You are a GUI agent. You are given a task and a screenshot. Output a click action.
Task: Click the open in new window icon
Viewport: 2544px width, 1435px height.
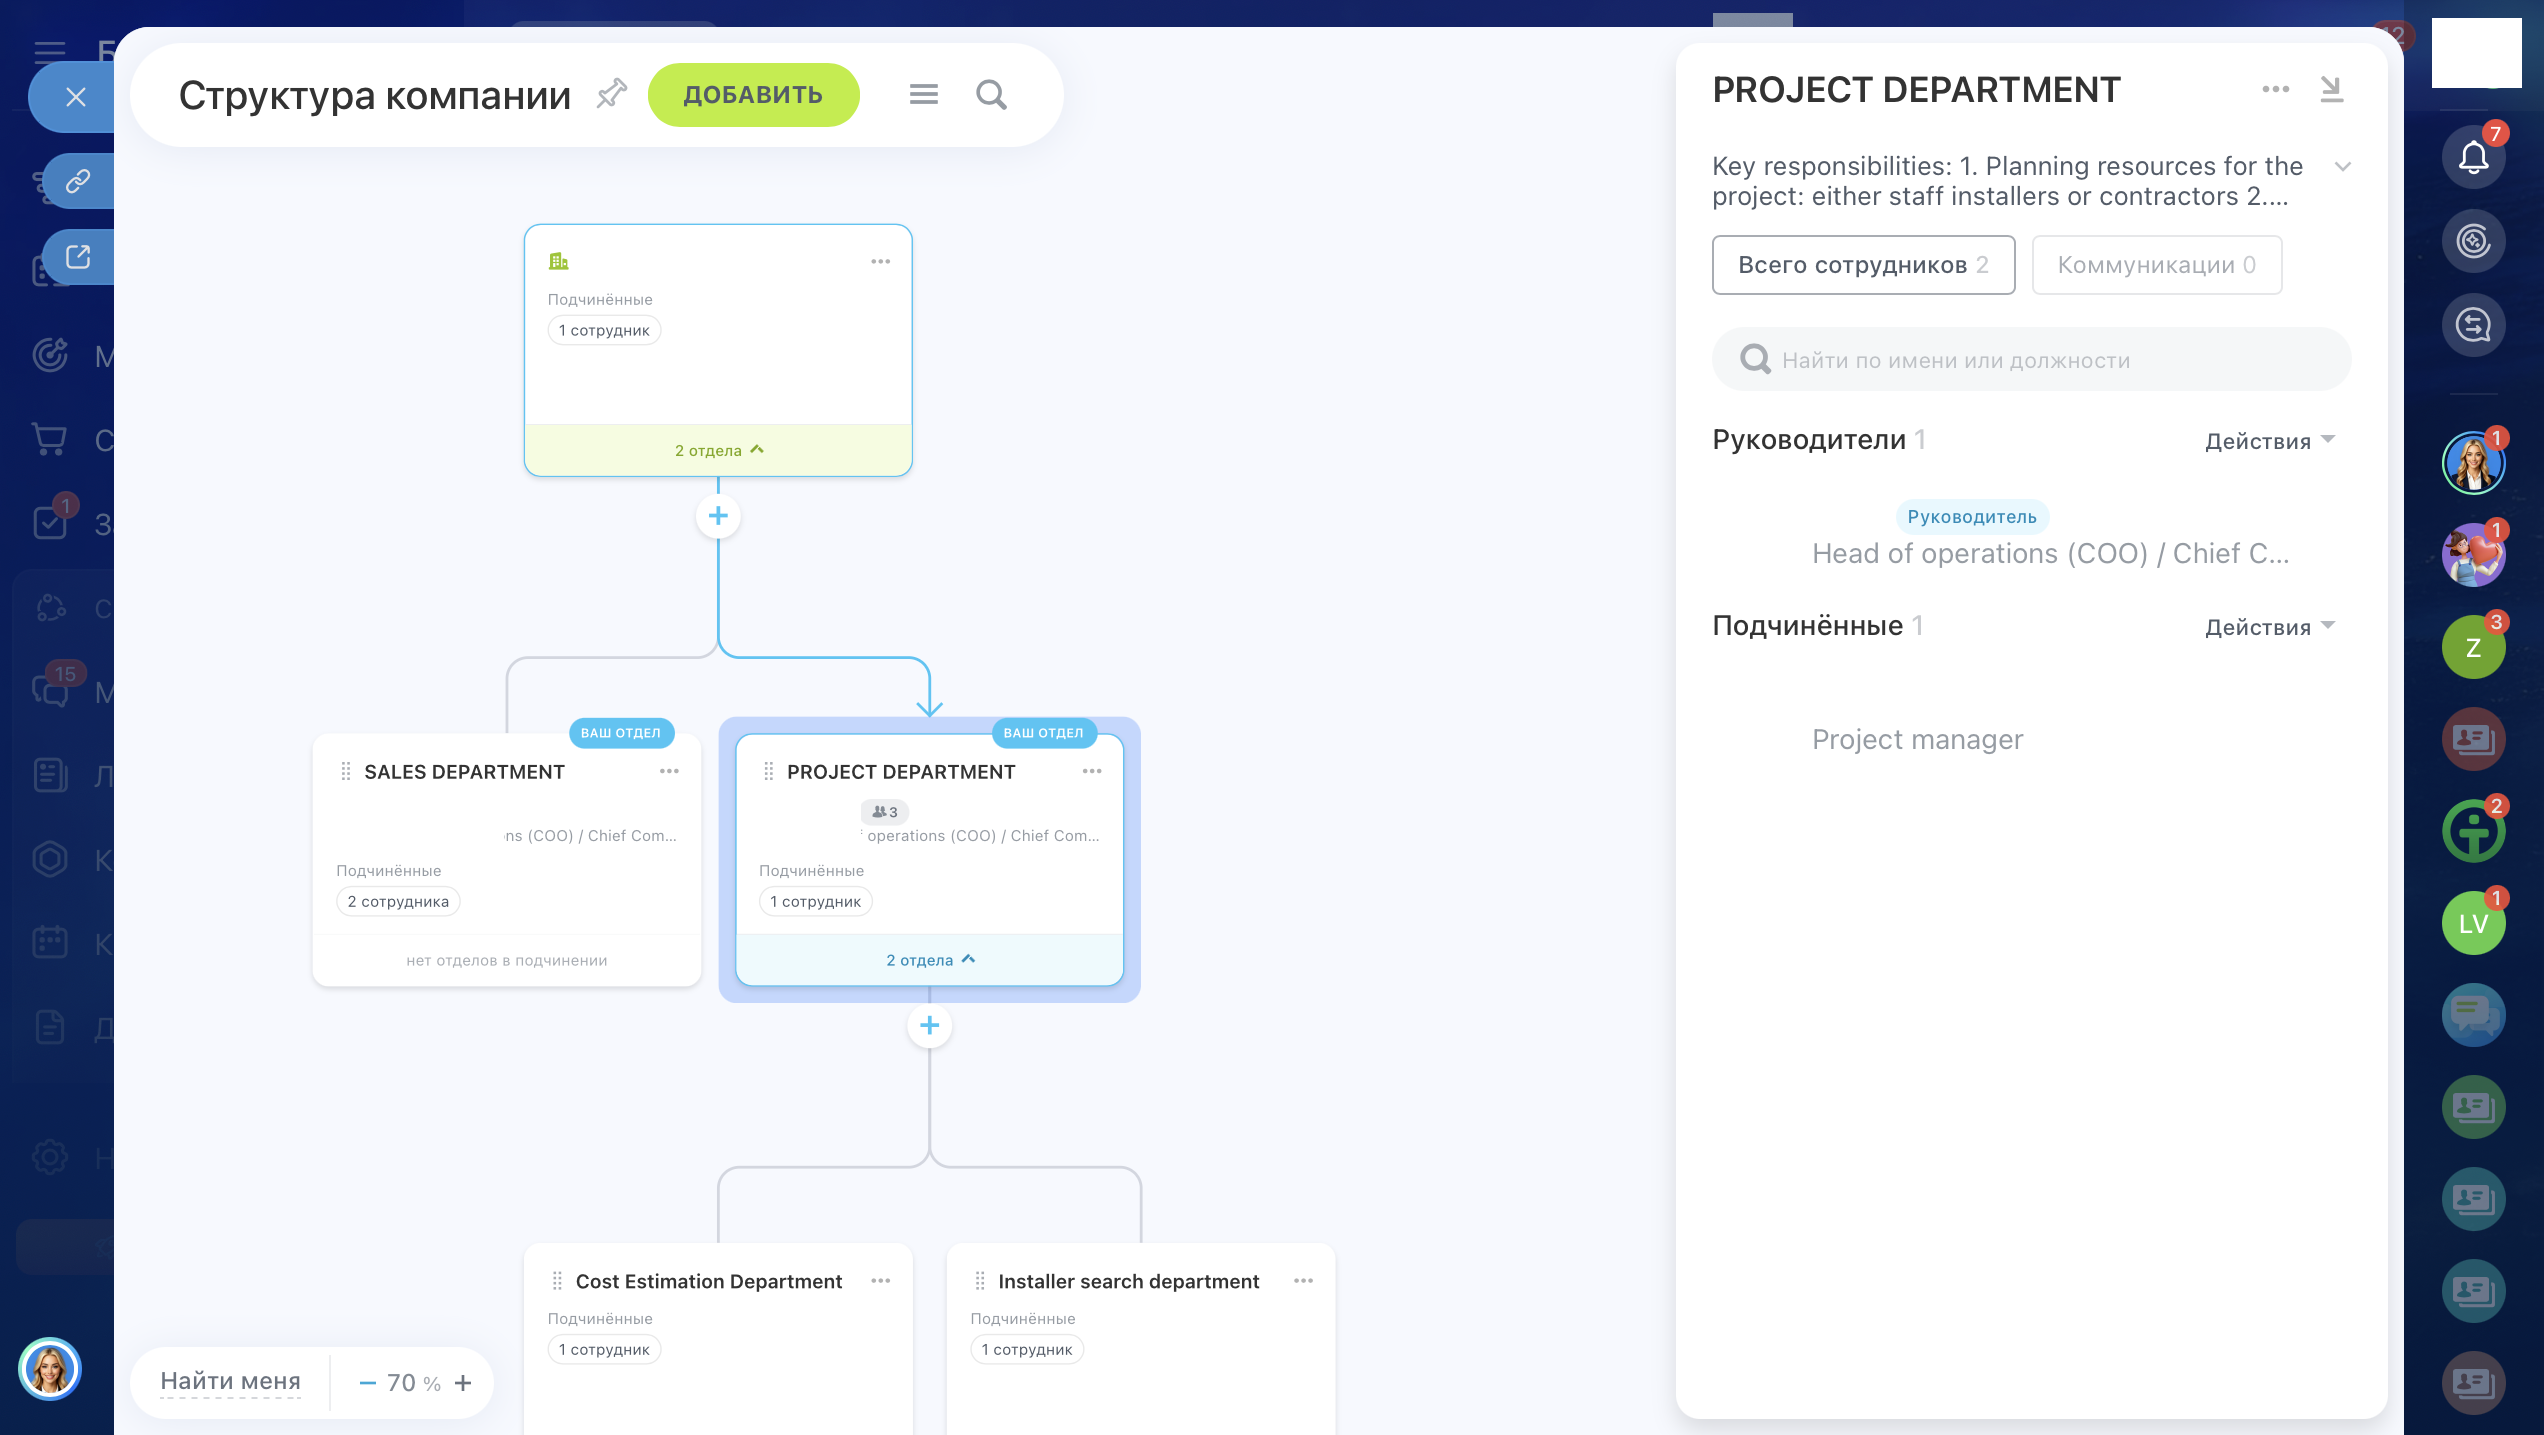pos(78,257)
